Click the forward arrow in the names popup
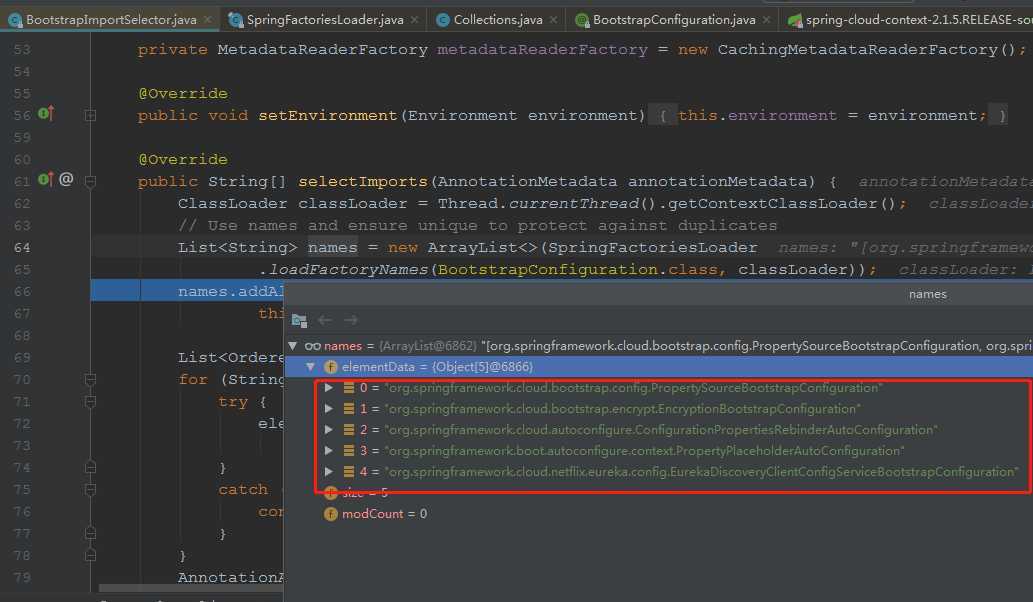Image resolution: width=1033 pixels, height=602 pixels. click(x=350, y=320)
